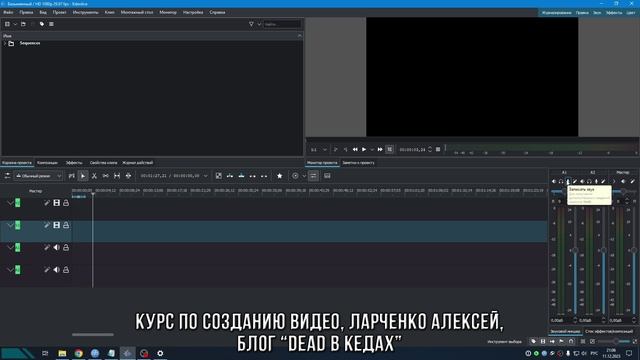Click the rewind button in project monitor
Screen dimensions: 640x360
[x=355, y=149]
